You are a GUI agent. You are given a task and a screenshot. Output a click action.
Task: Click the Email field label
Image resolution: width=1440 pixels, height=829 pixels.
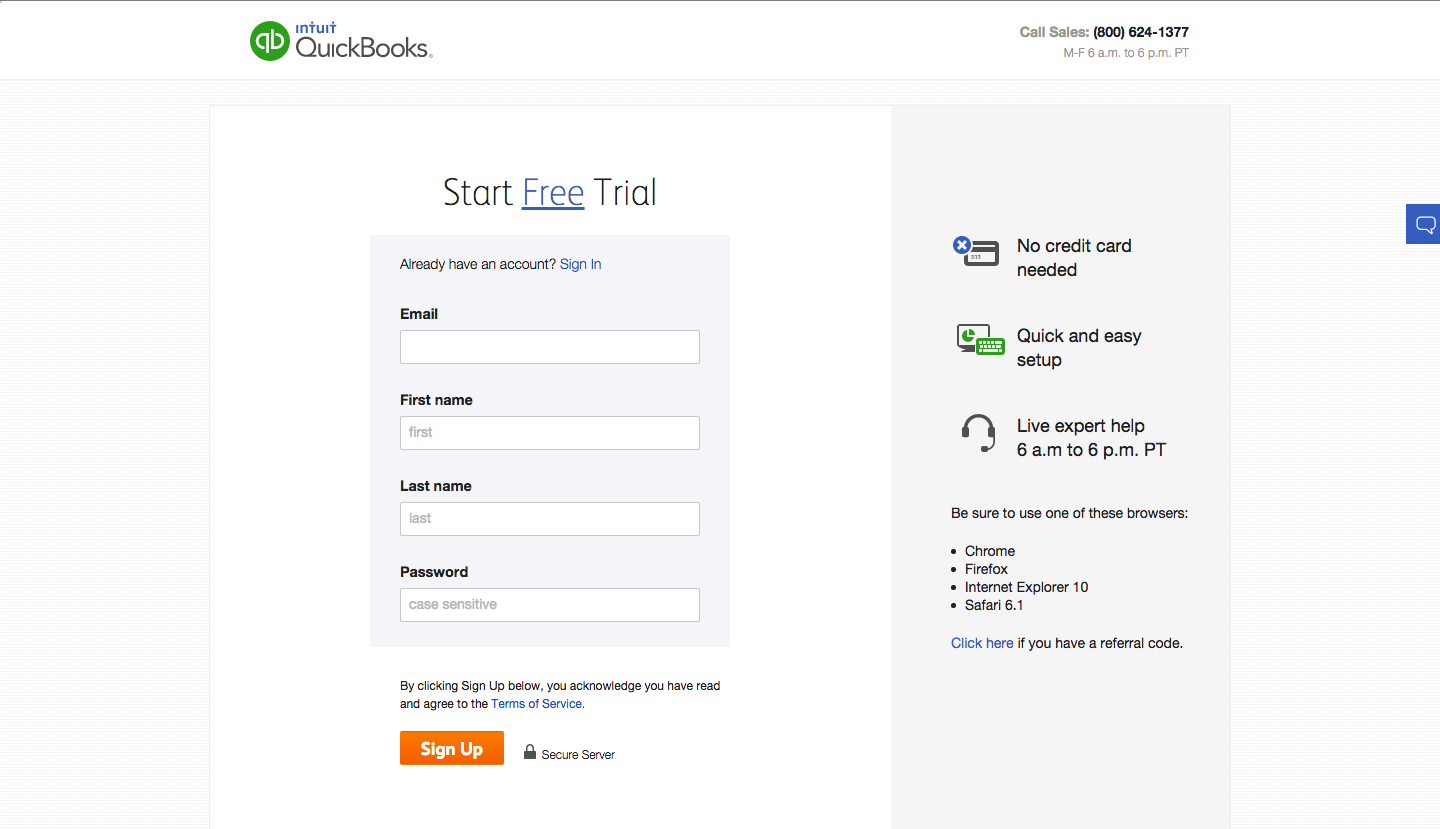click(419, 314)
